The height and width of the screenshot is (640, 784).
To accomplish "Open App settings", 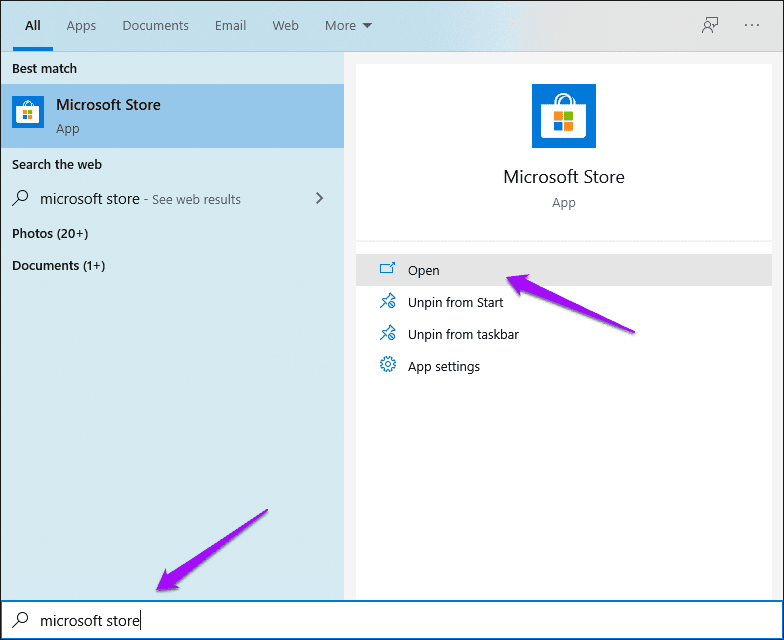I will [x=564, y=366].
